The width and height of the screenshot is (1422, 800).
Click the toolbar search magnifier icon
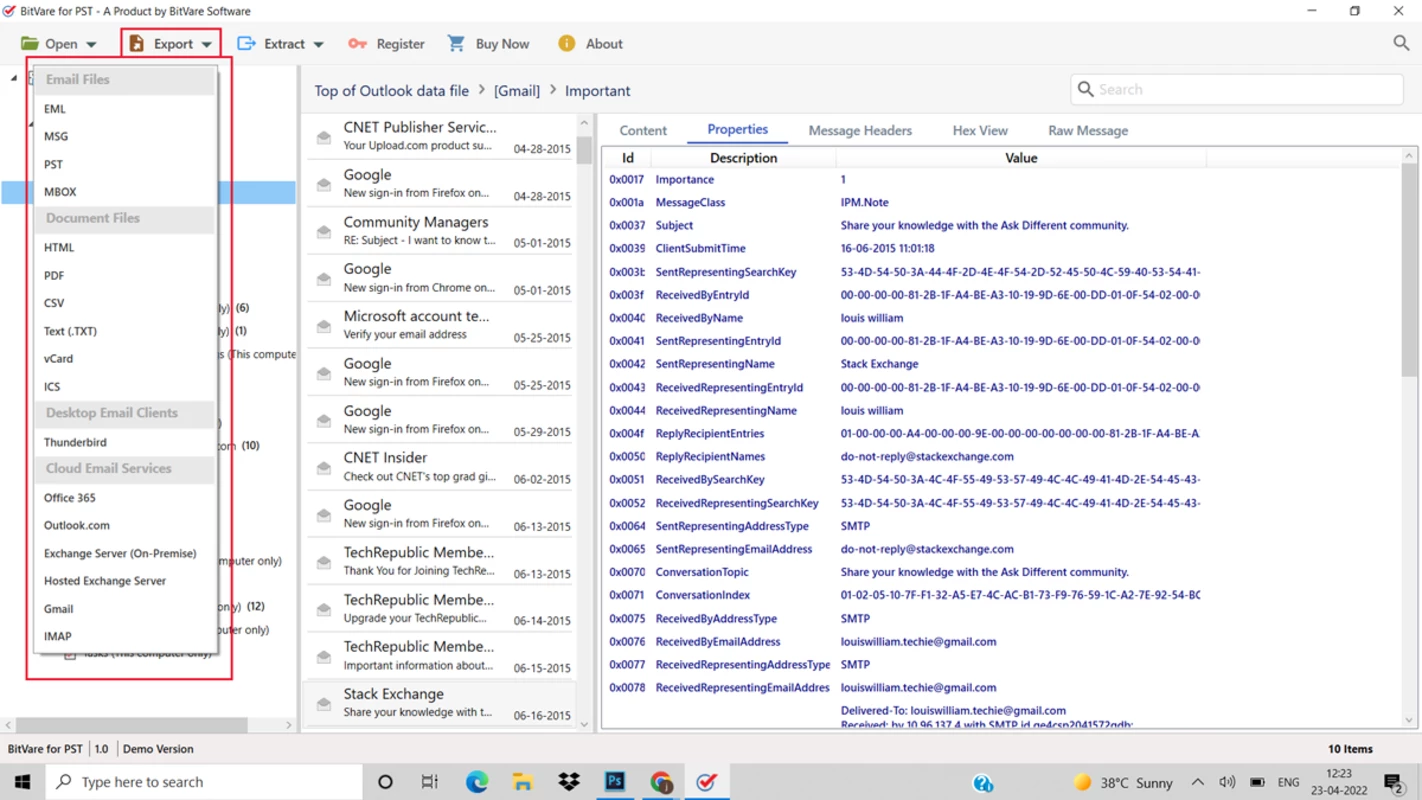[x=1401, y=43]
